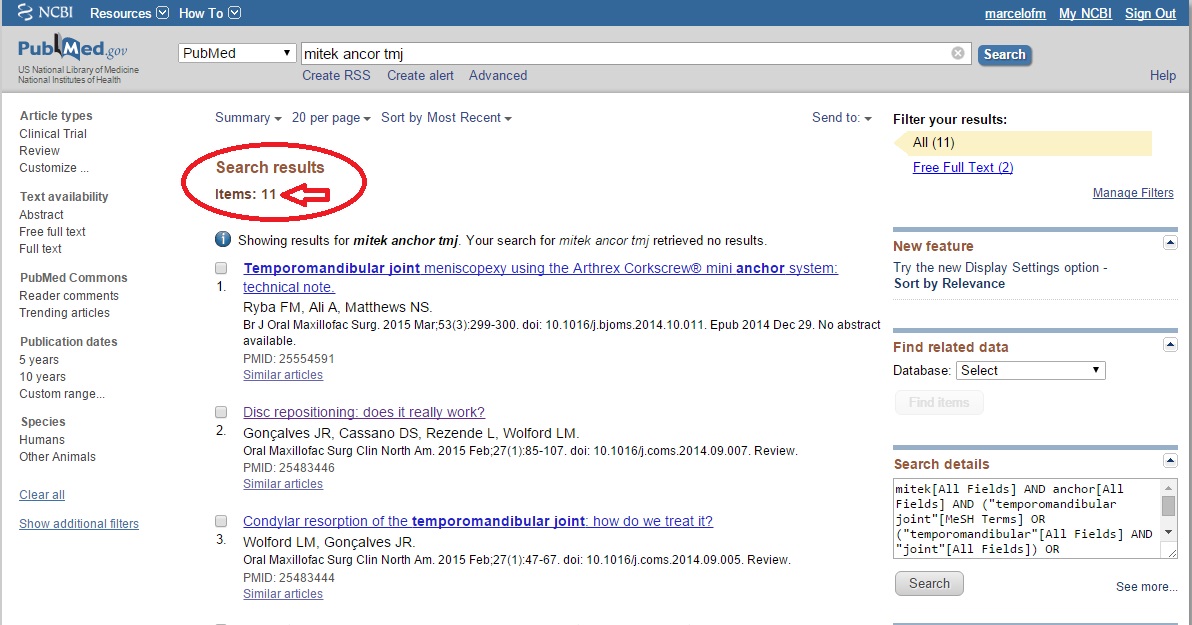Image resolution: width=1192 pixels, height=625 pixels.
Task: Open the related data Database Select dropdown
Action: click(1030, 370)
